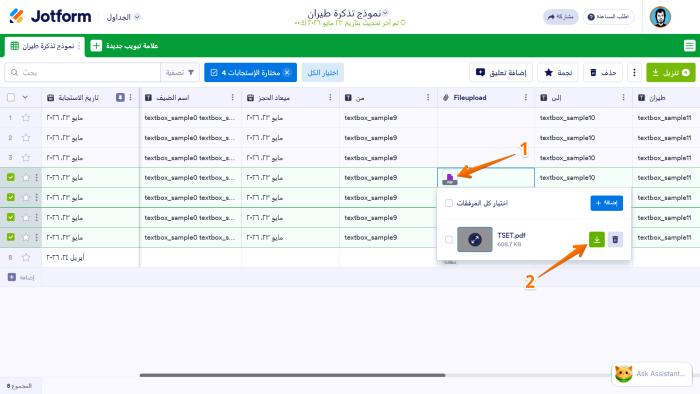Click the plus icon for new tab
Viewport: 700px width, 394px height.
[x=96, y=46]
